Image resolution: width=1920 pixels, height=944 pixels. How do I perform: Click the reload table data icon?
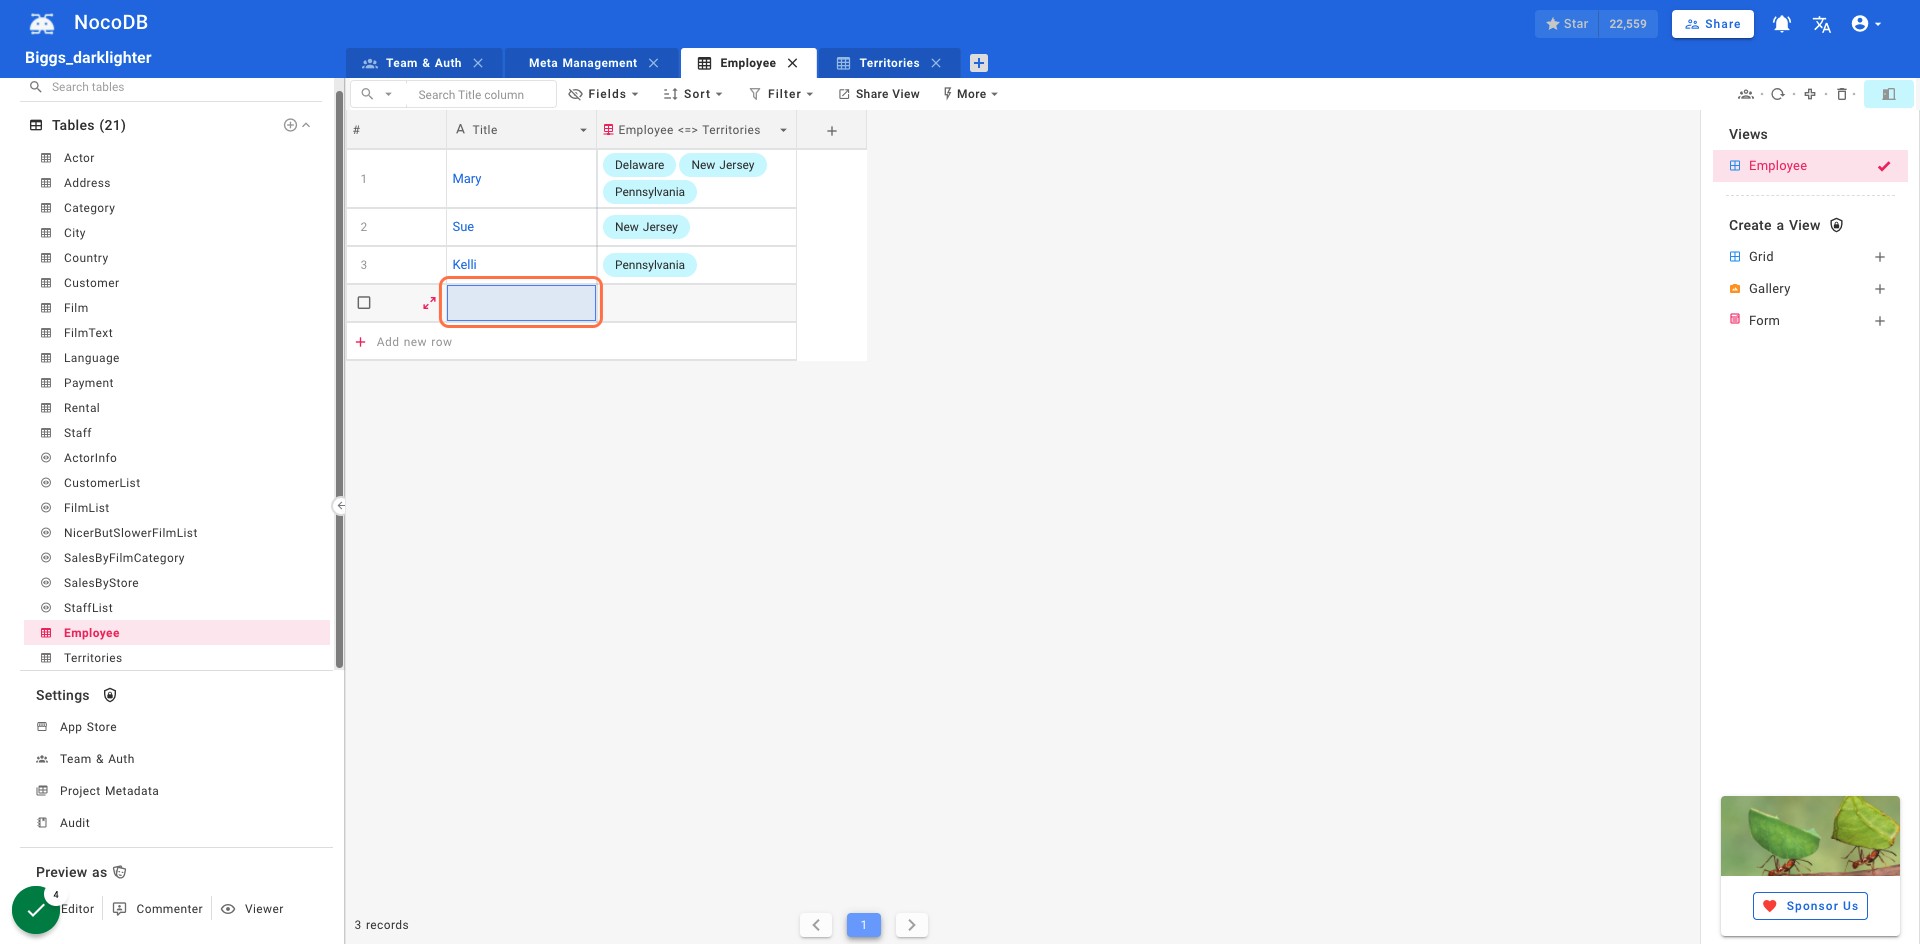1777,94
